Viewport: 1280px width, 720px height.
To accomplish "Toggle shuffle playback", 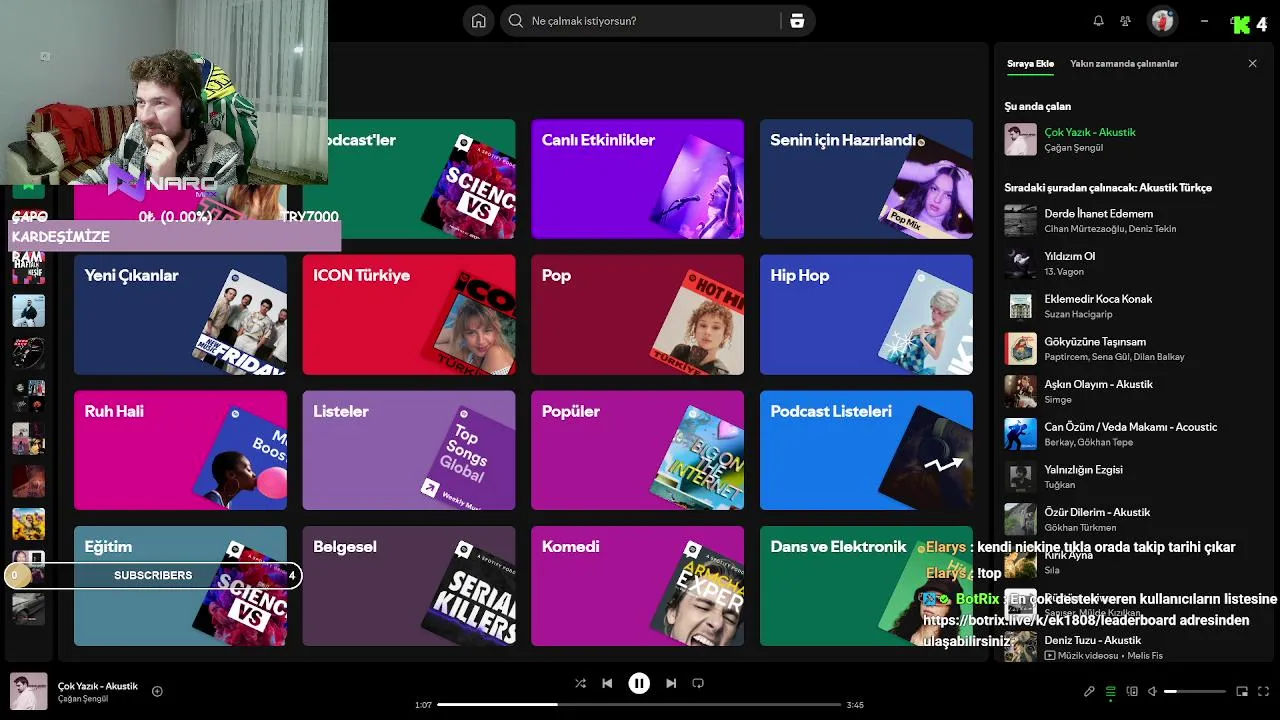I will (580, 683).
